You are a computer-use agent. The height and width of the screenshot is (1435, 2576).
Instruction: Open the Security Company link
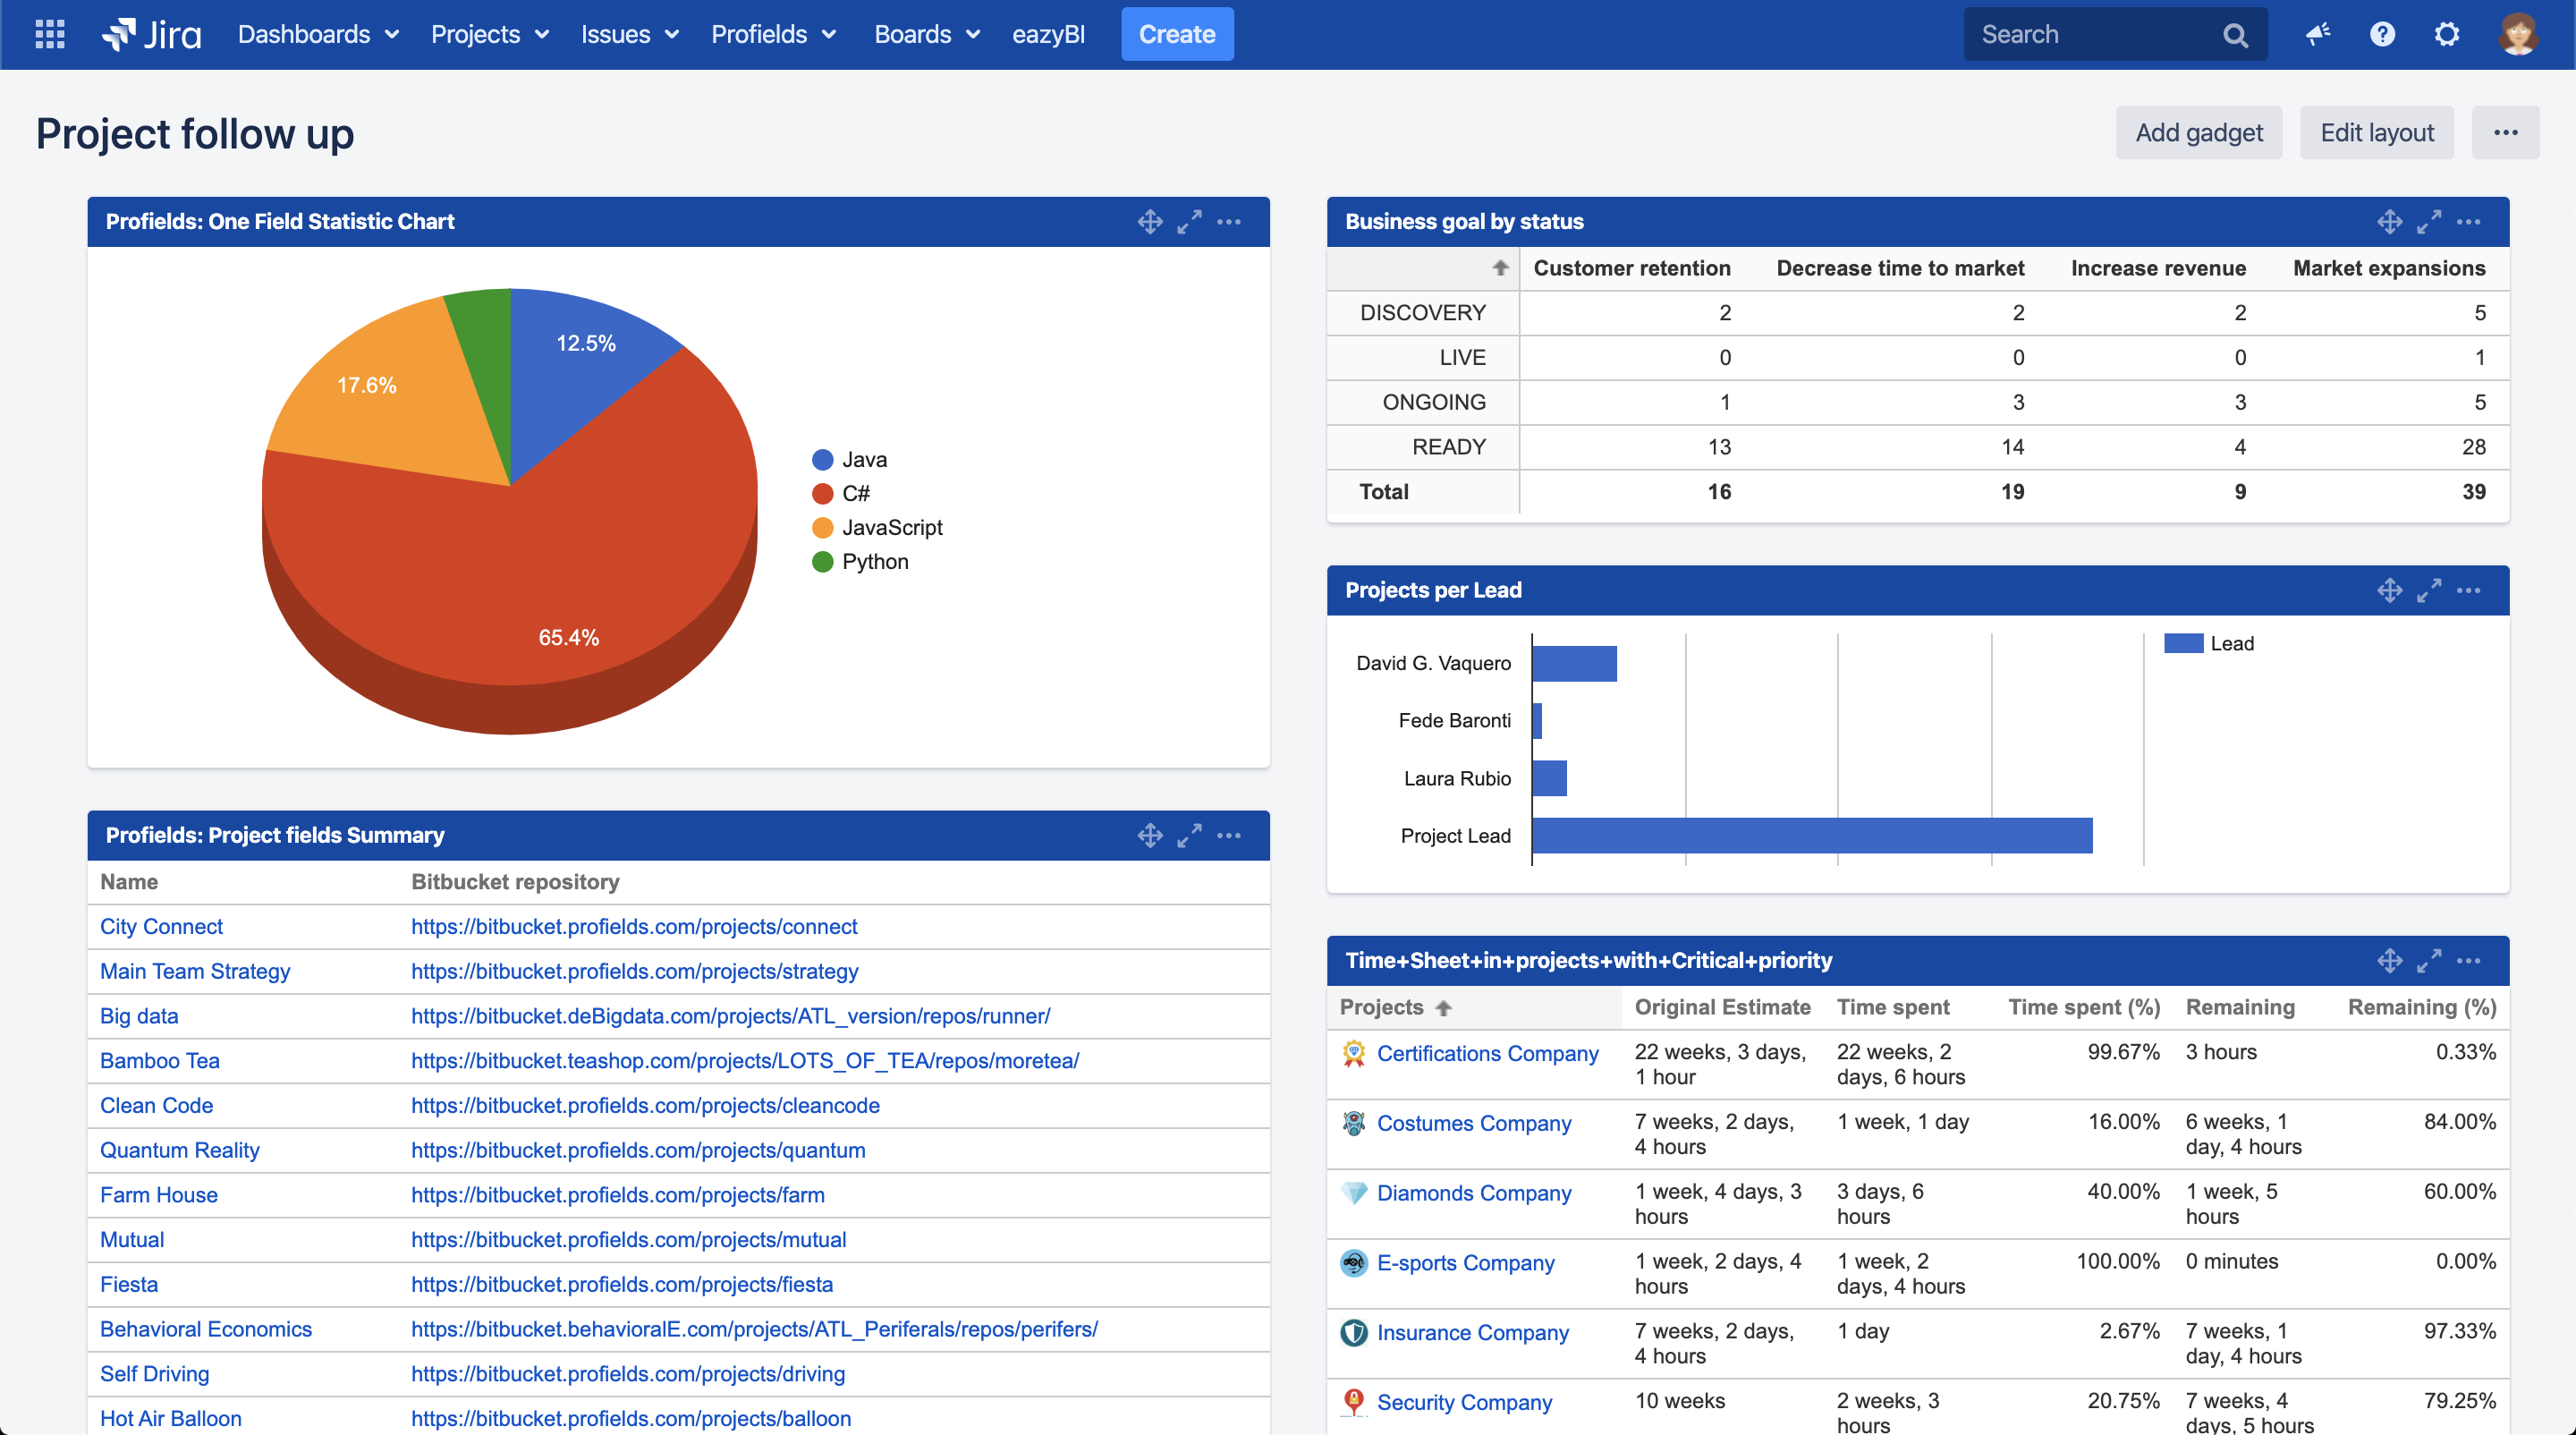click(x=1465, y=1402)
